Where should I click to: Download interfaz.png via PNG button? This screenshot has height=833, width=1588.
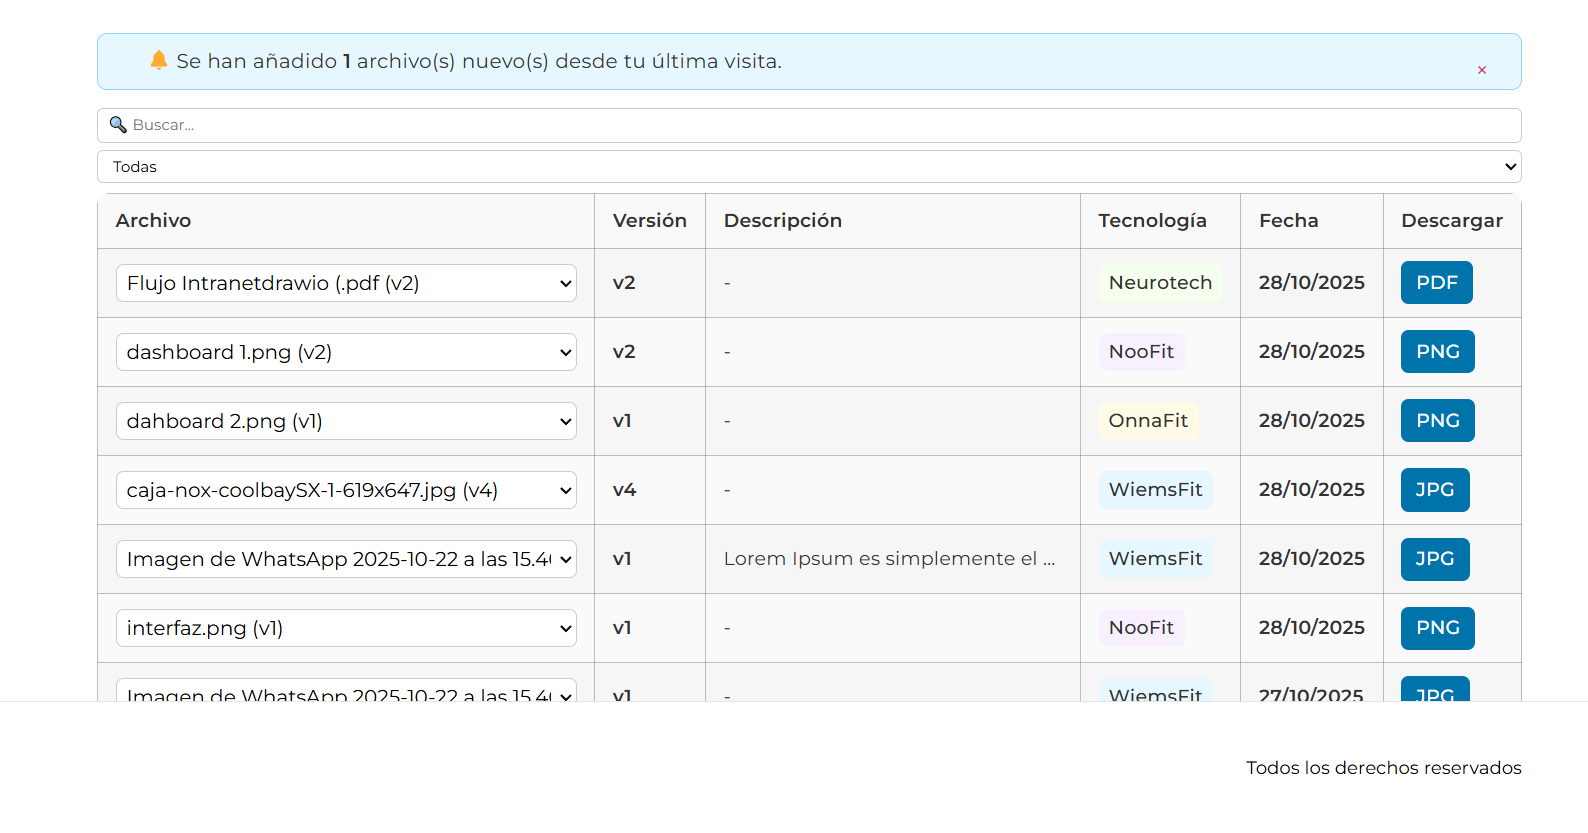click(x=1437, y=628)
